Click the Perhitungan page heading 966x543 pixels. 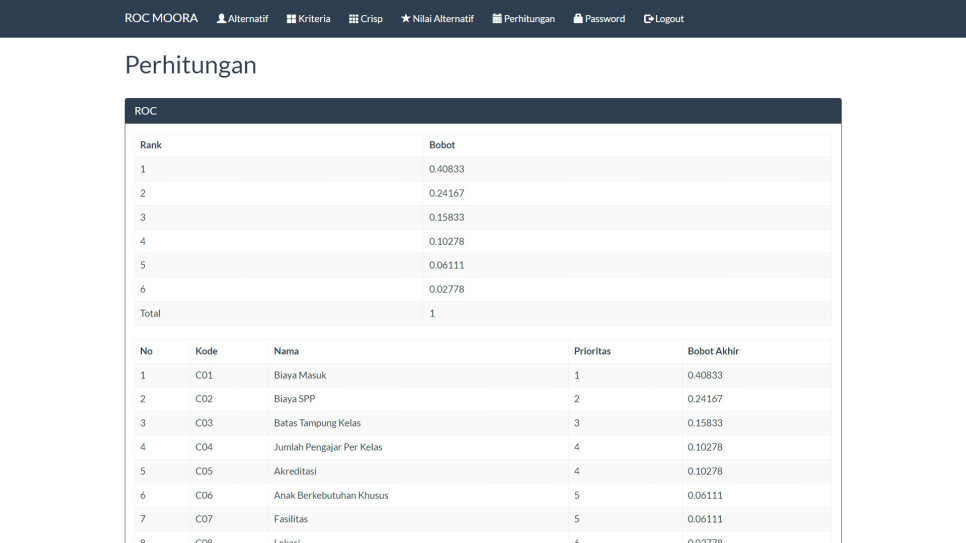click(x=190, y=65)
